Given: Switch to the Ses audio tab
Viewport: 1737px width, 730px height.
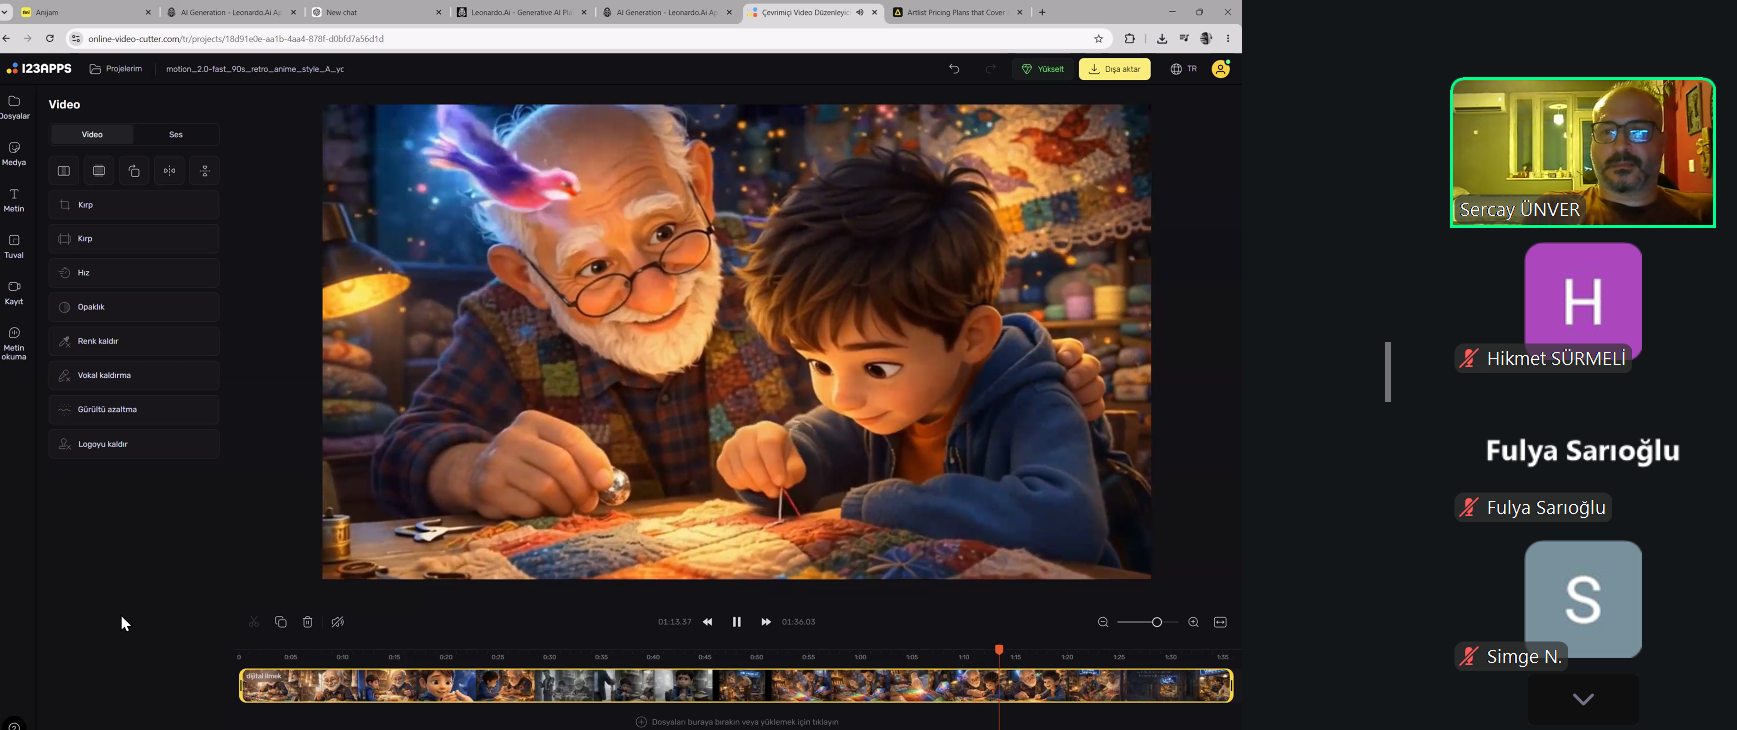Looking at the screenshot, I should click(x=176, y=134).
